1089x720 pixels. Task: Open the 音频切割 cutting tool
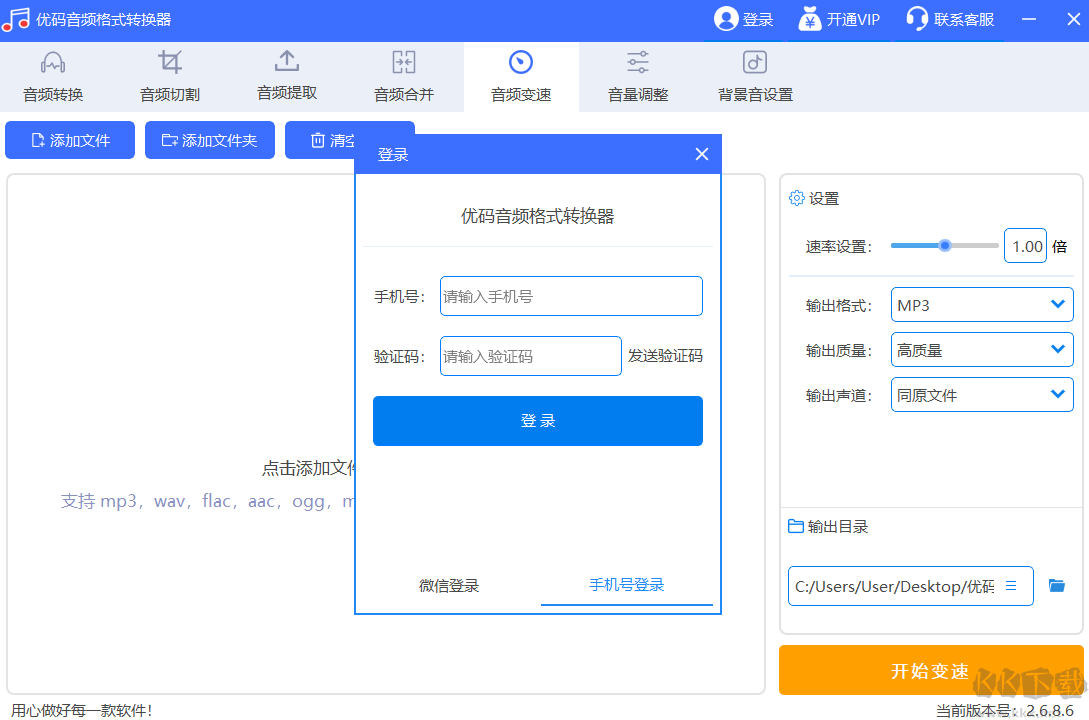[x=168, y=77]
